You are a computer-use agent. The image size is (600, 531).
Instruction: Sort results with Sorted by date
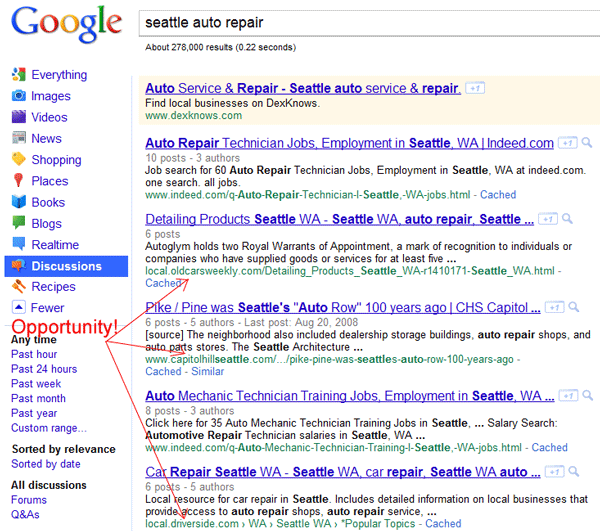(x=46, y=464)
